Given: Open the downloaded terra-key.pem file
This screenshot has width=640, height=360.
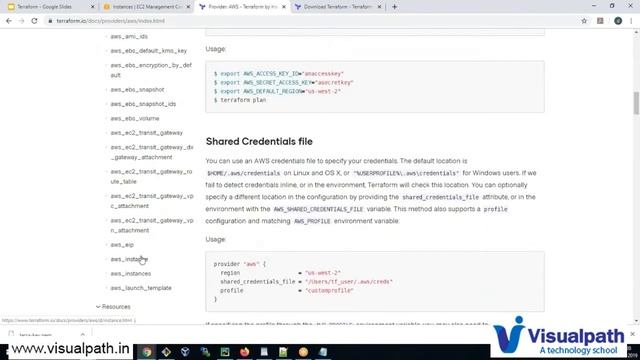Looking at the screenshot, I should click(35, 335).
